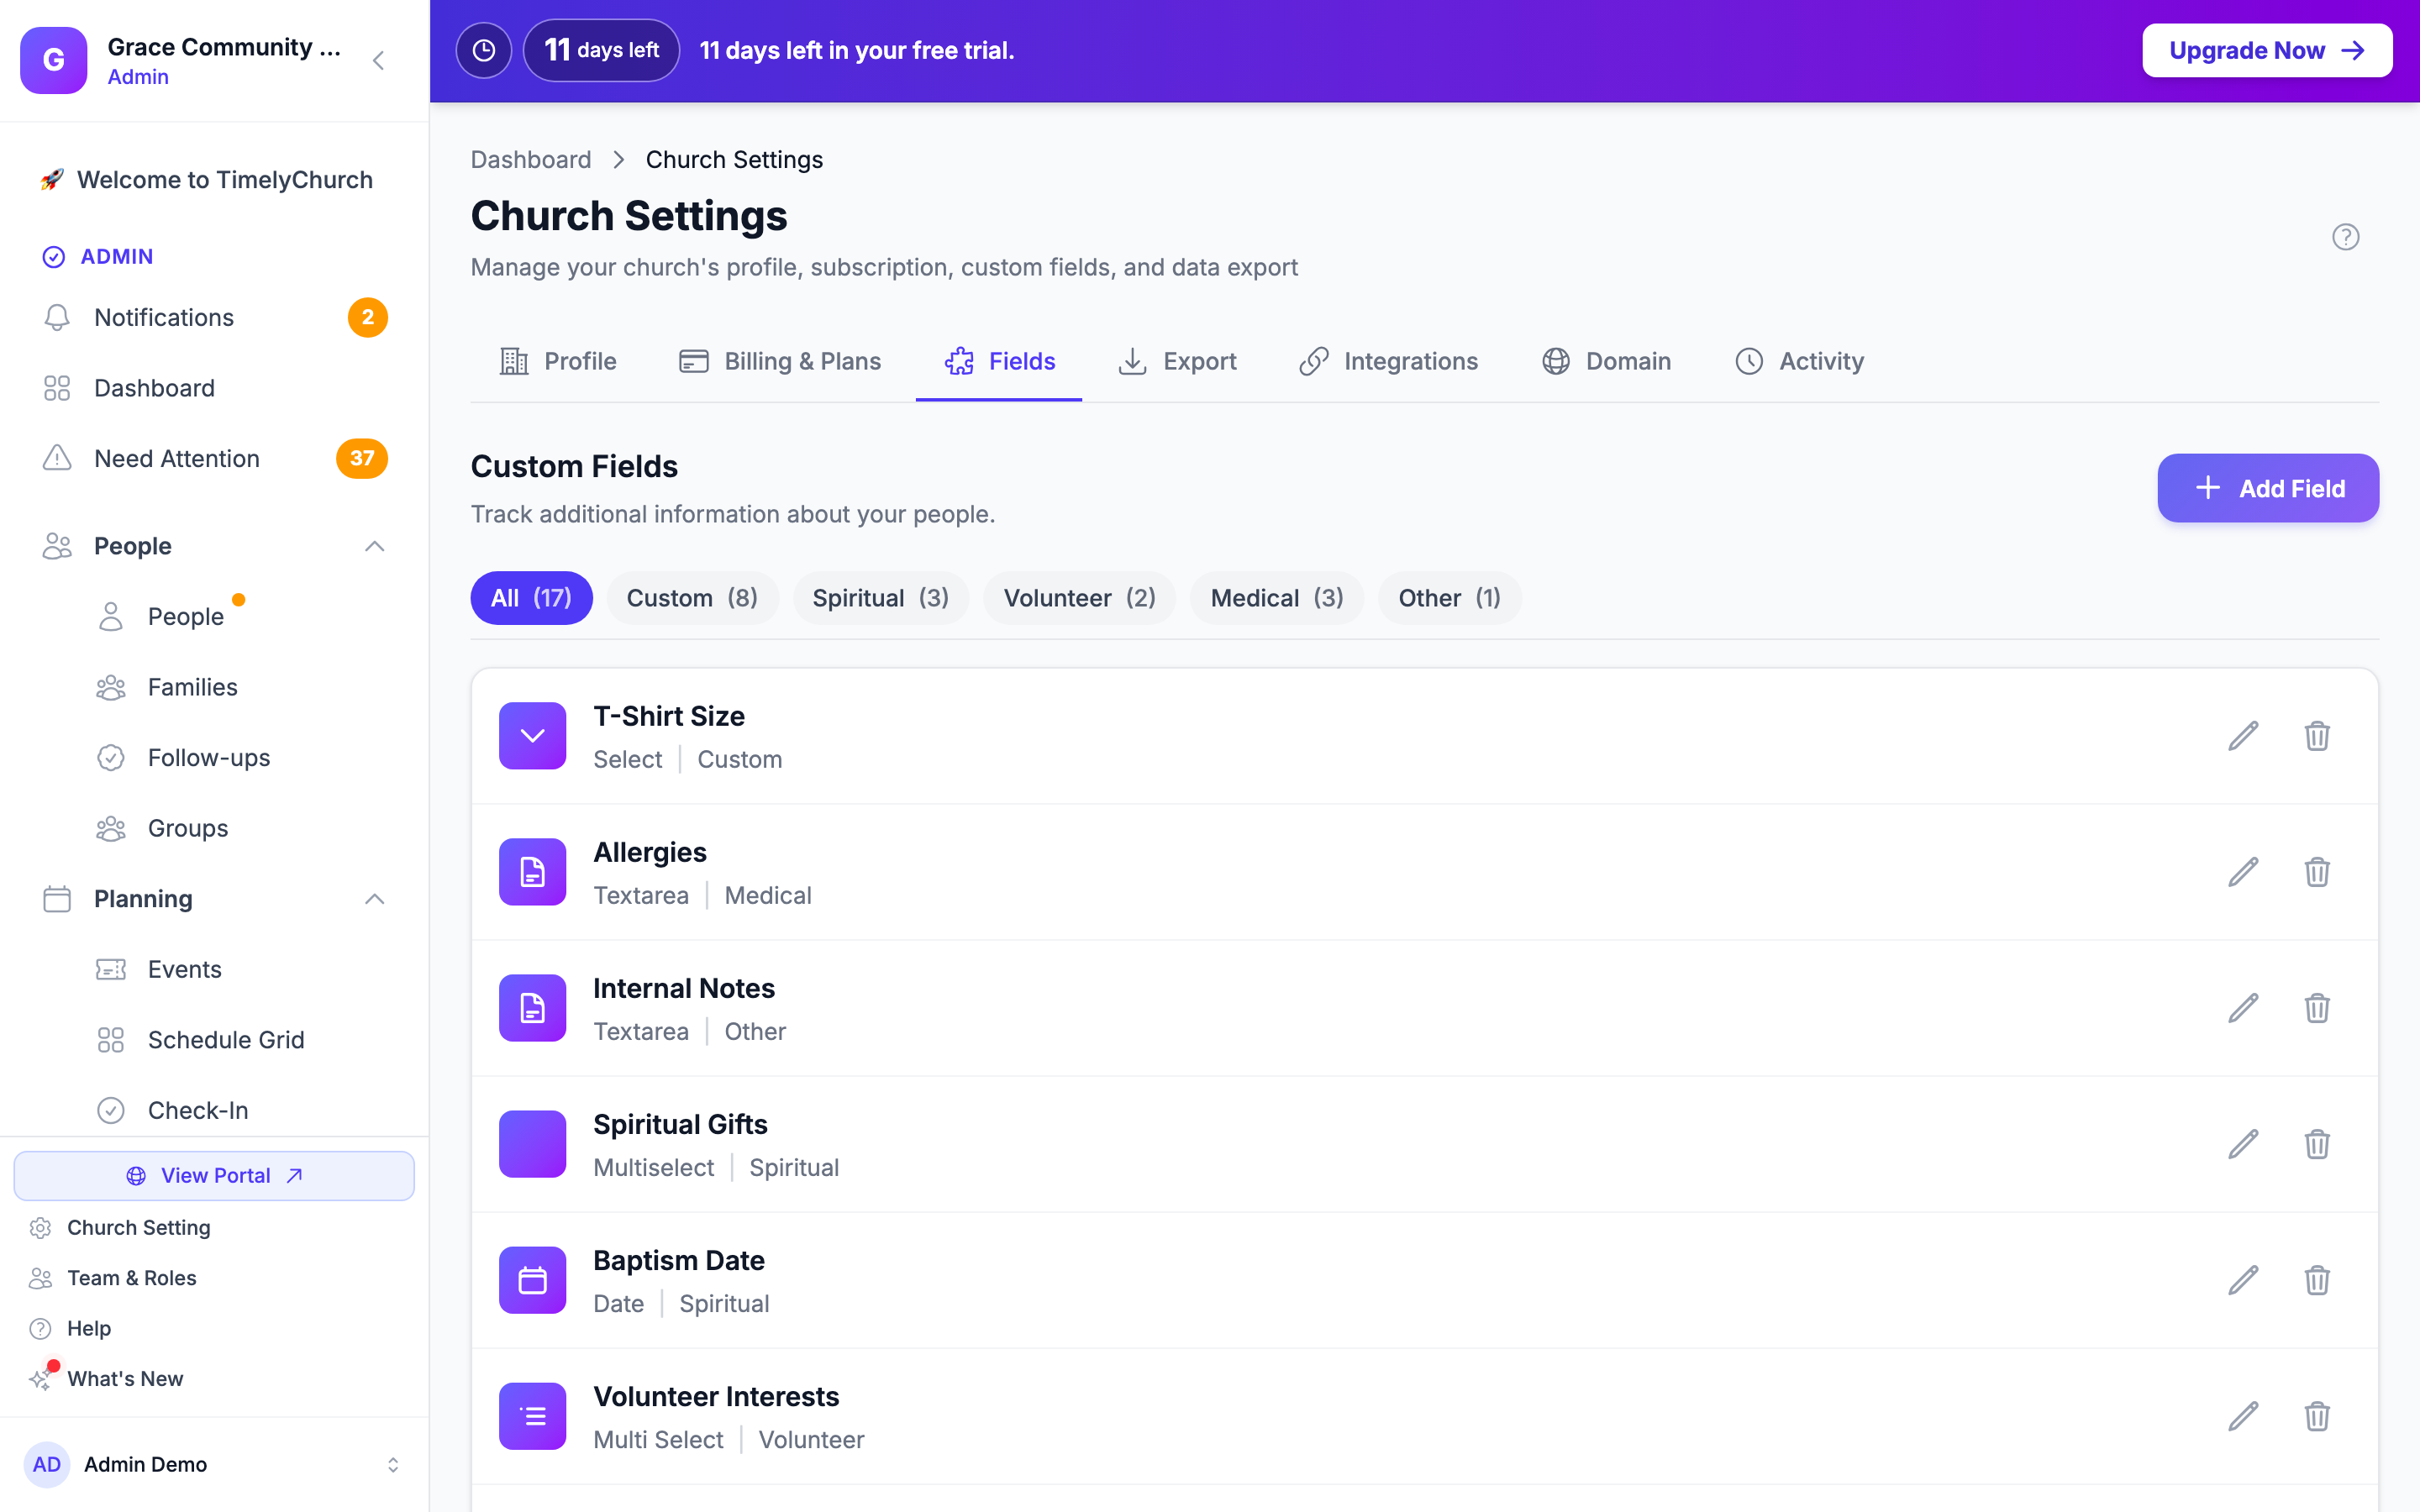Image resolution: width=2420 pixels, height=1512 pixels.
Task: Edit the Spiritual Gifts field
Action: tap(2243, 1144)
